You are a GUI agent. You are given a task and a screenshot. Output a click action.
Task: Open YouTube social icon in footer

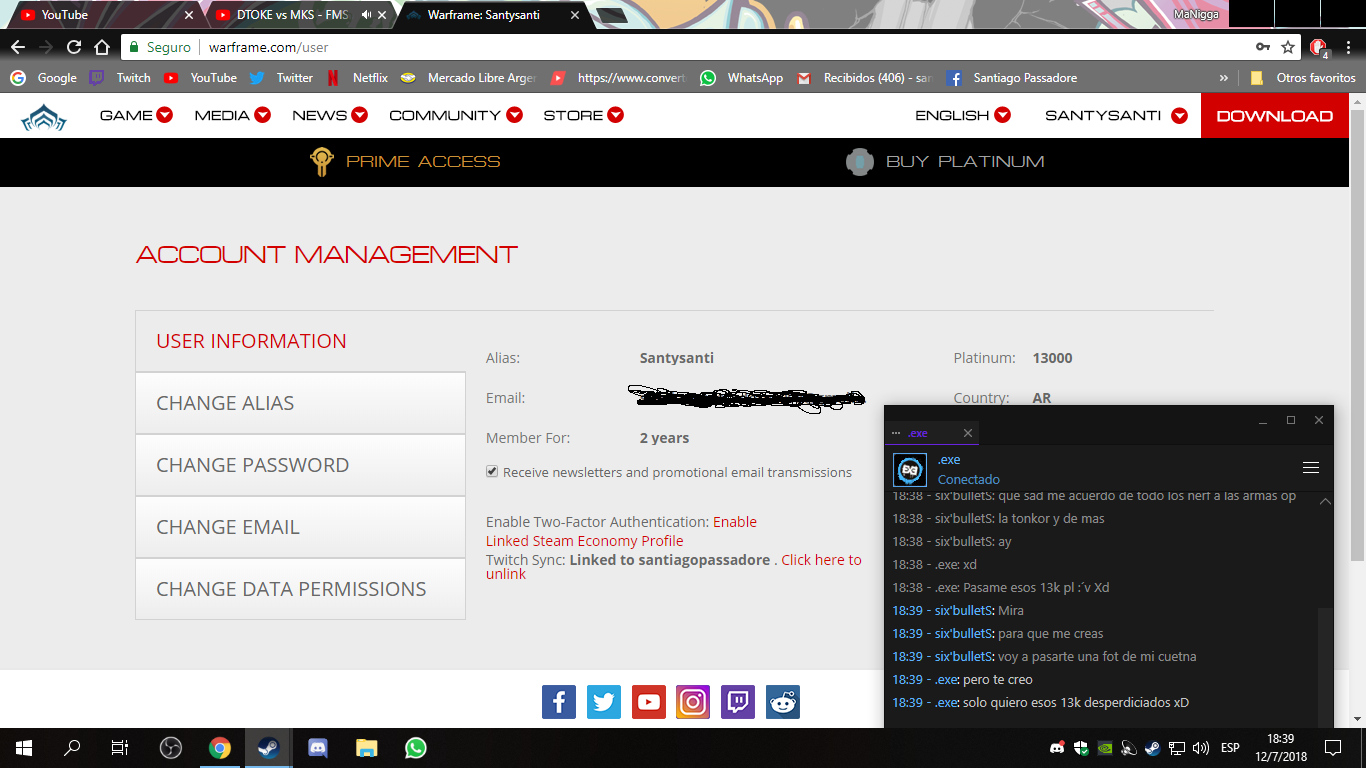coord(649,702)
